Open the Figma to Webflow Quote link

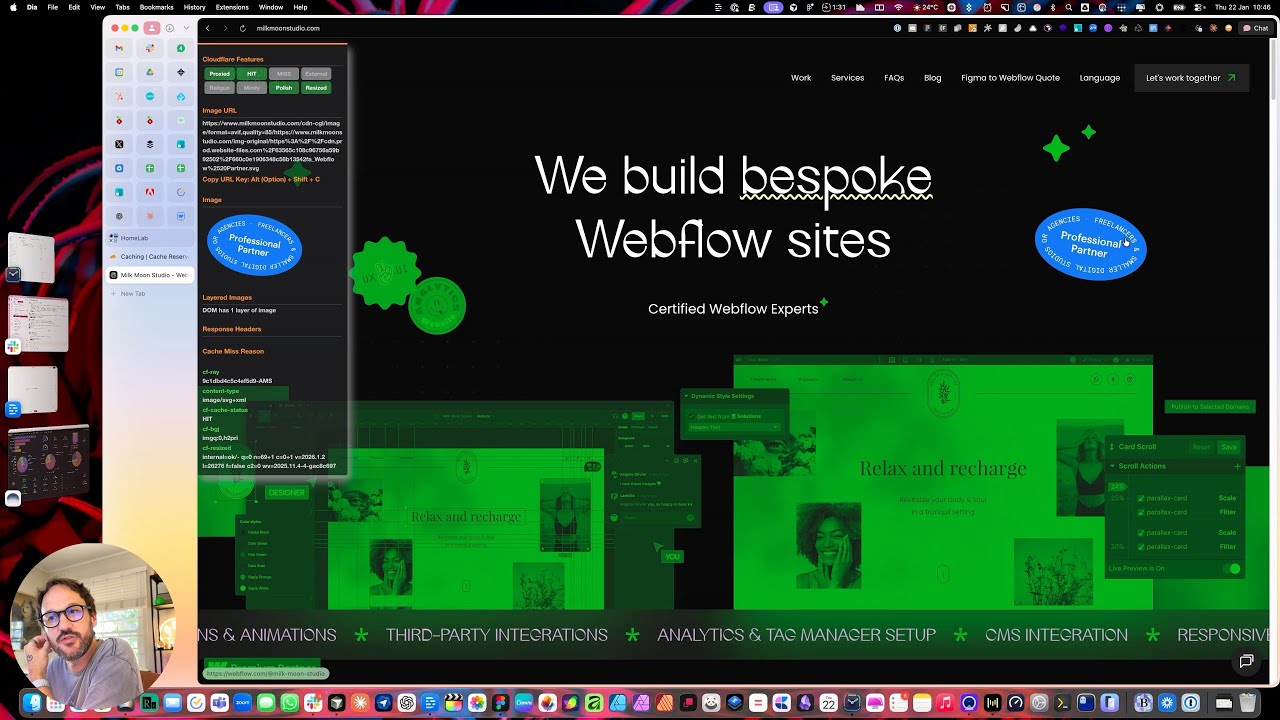coord(1010,78)
